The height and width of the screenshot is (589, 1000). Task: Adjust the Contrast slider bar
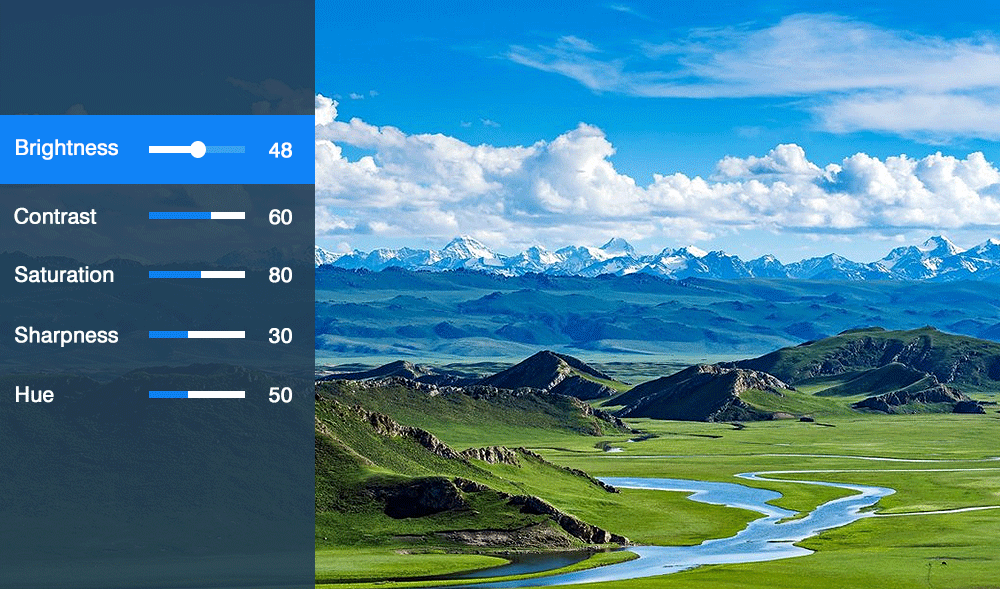coord(197,215)
